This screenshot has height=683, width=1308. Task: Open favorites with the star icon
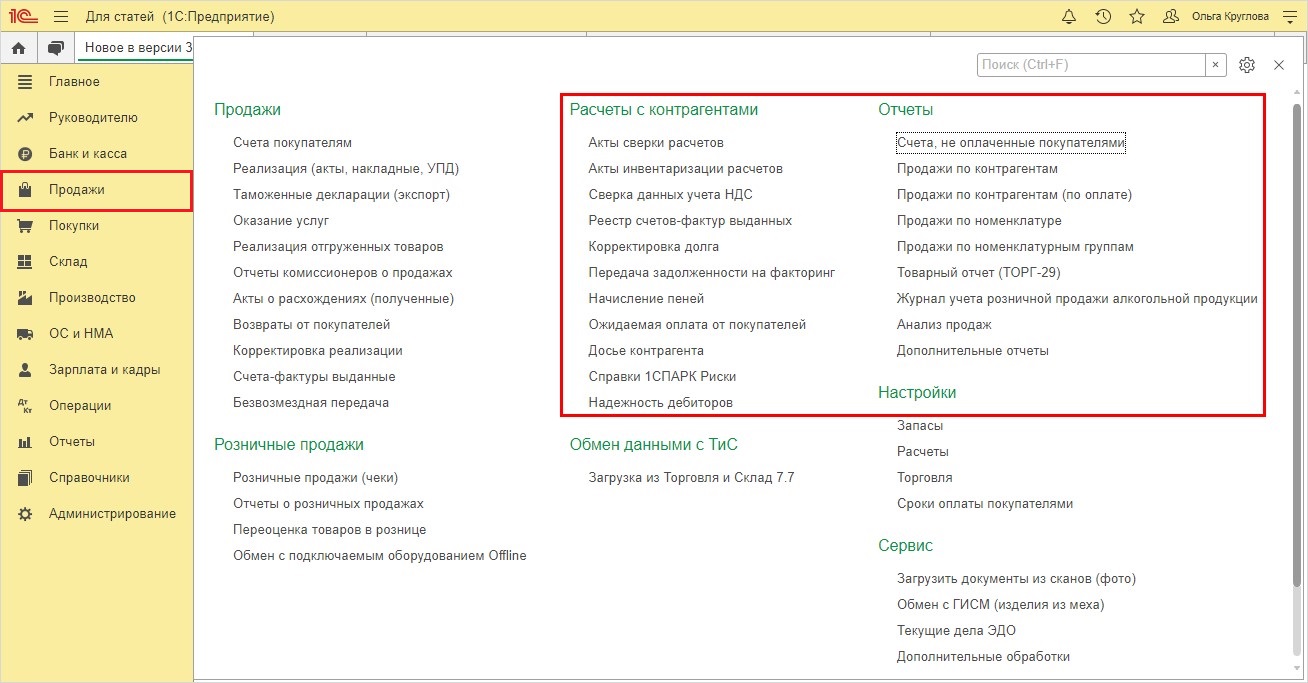(x=1137, y=17)
